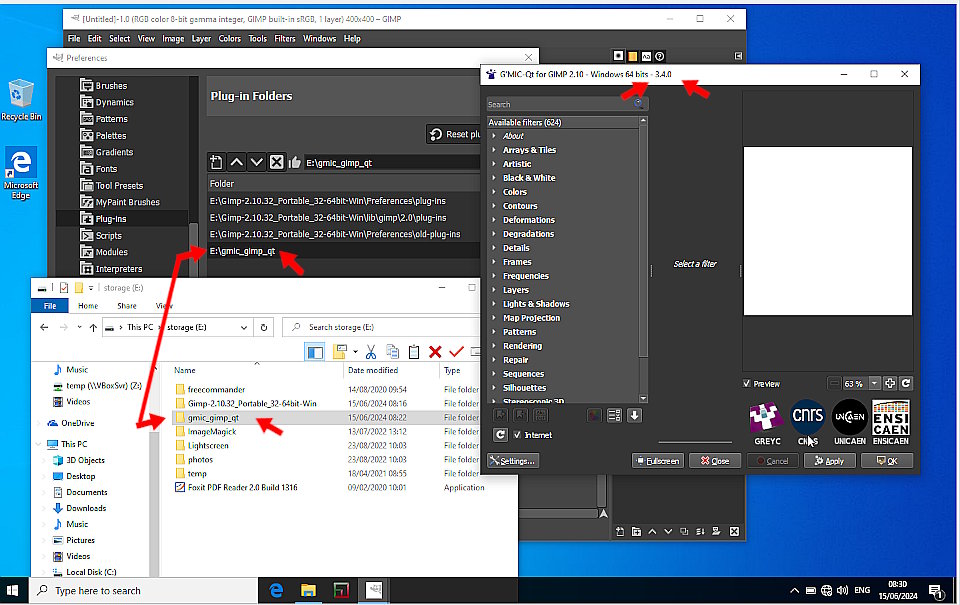Click the Copy icon in File Explorer toolbar
Screen dimensions: 960x605
(x=392, y=352)
